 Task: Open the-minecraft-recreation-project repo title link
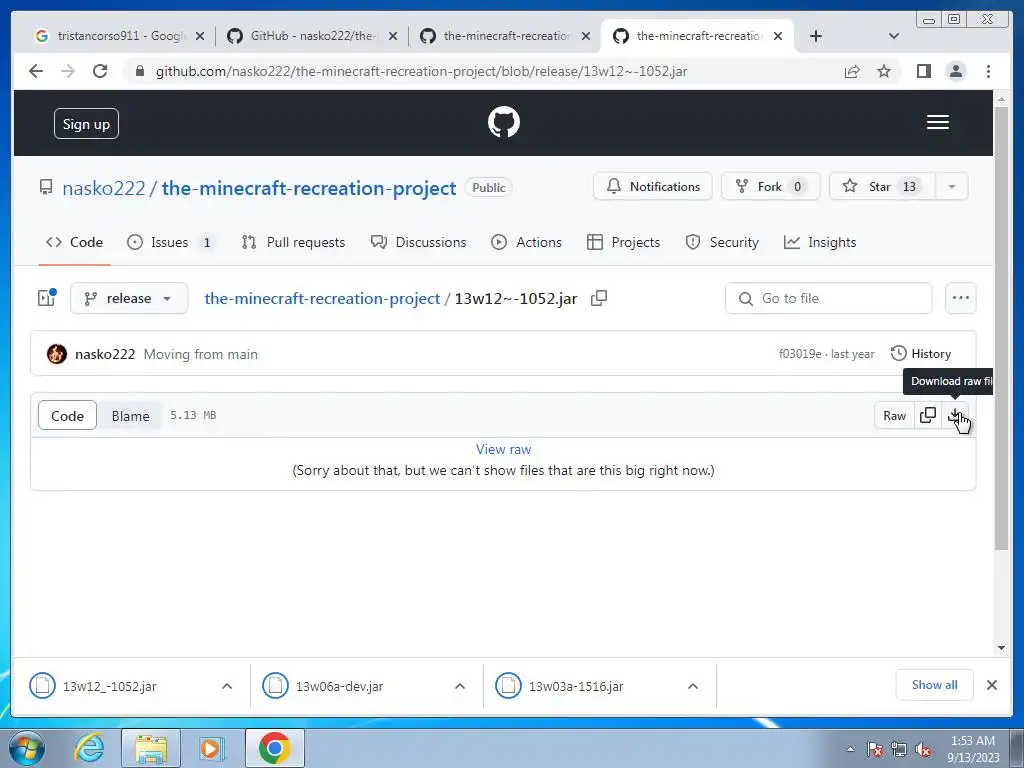[x=309, y=188]
